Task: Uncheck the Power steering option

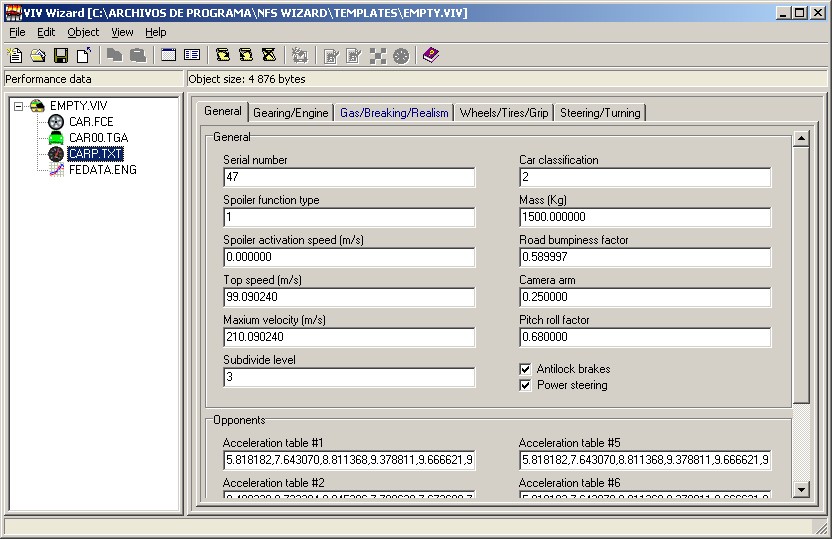Action: (x=525, y=385)
